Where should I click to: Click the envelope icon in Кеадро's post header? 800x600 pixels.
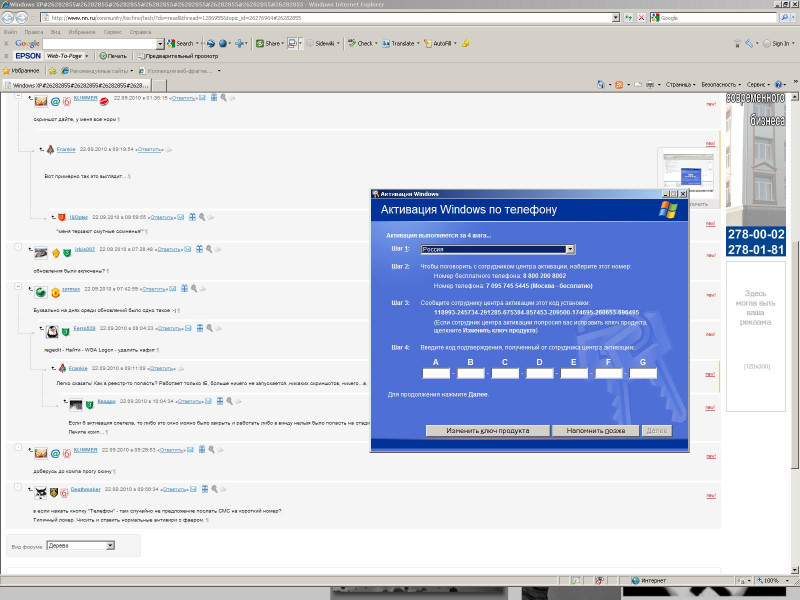[208, 401]
